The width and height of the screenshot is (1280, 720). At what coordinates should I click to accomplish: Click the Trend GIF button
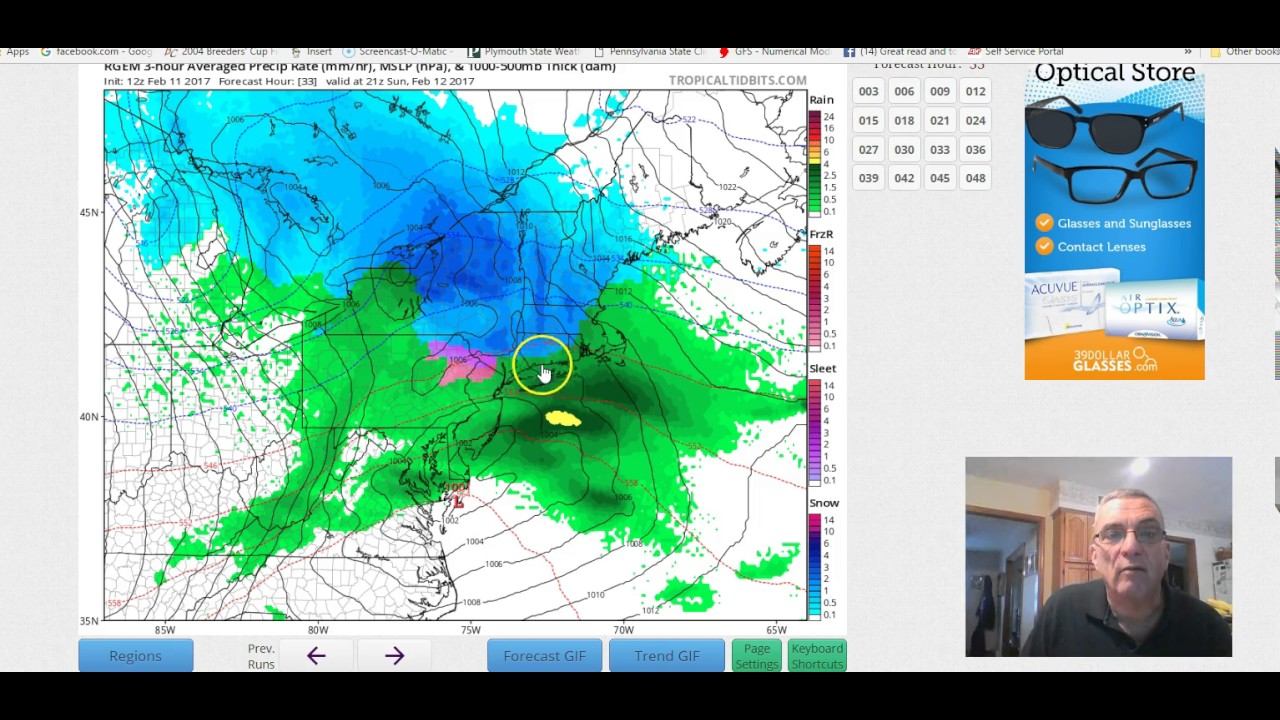[x=667, y=656]
